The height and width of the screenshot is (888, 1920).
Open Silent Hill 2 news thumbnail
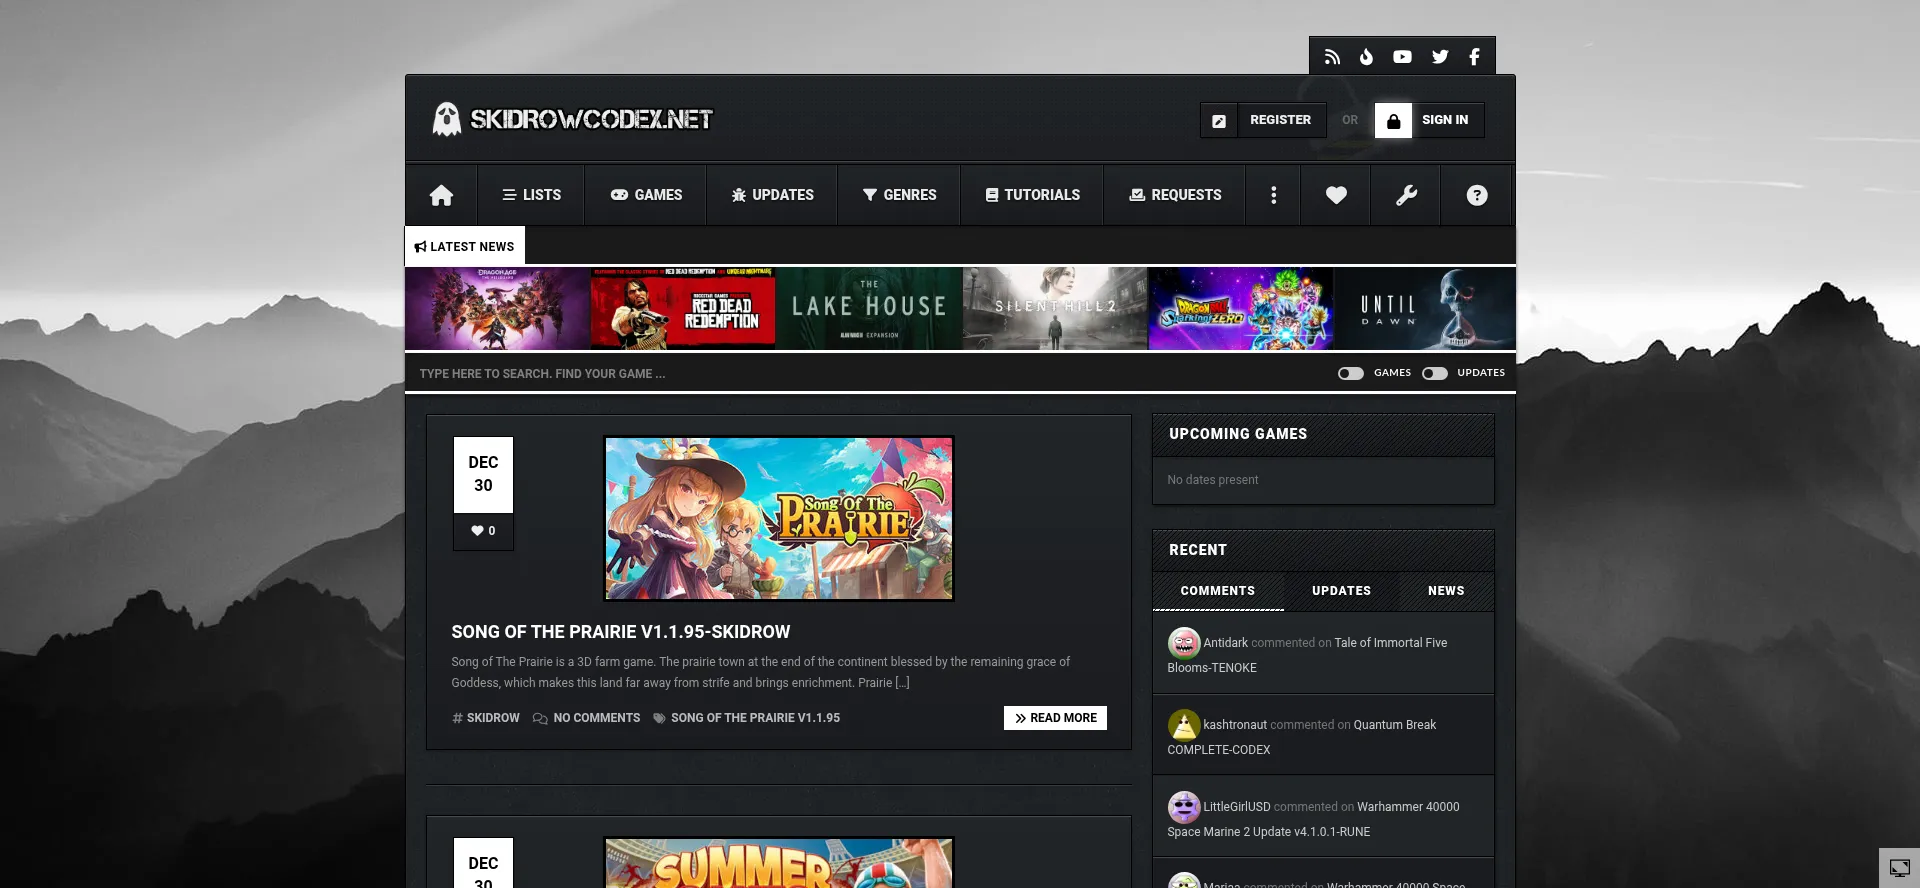coord(1055,308)
